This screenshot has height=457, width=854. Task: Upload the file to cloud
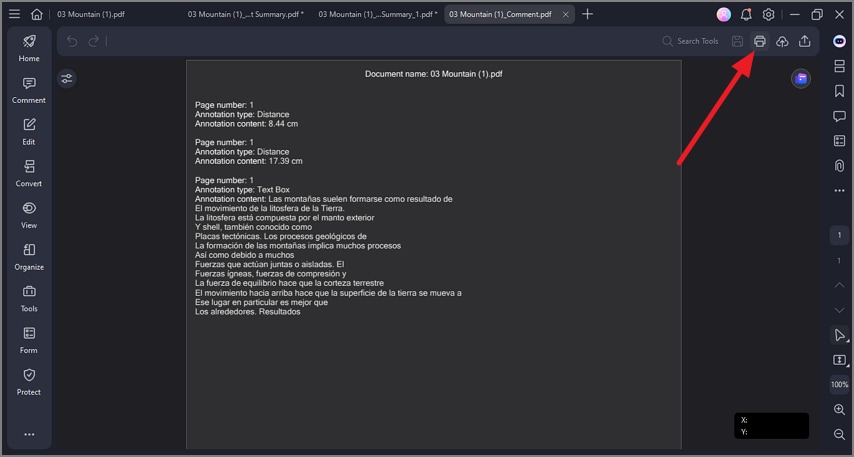click(782, 41)
